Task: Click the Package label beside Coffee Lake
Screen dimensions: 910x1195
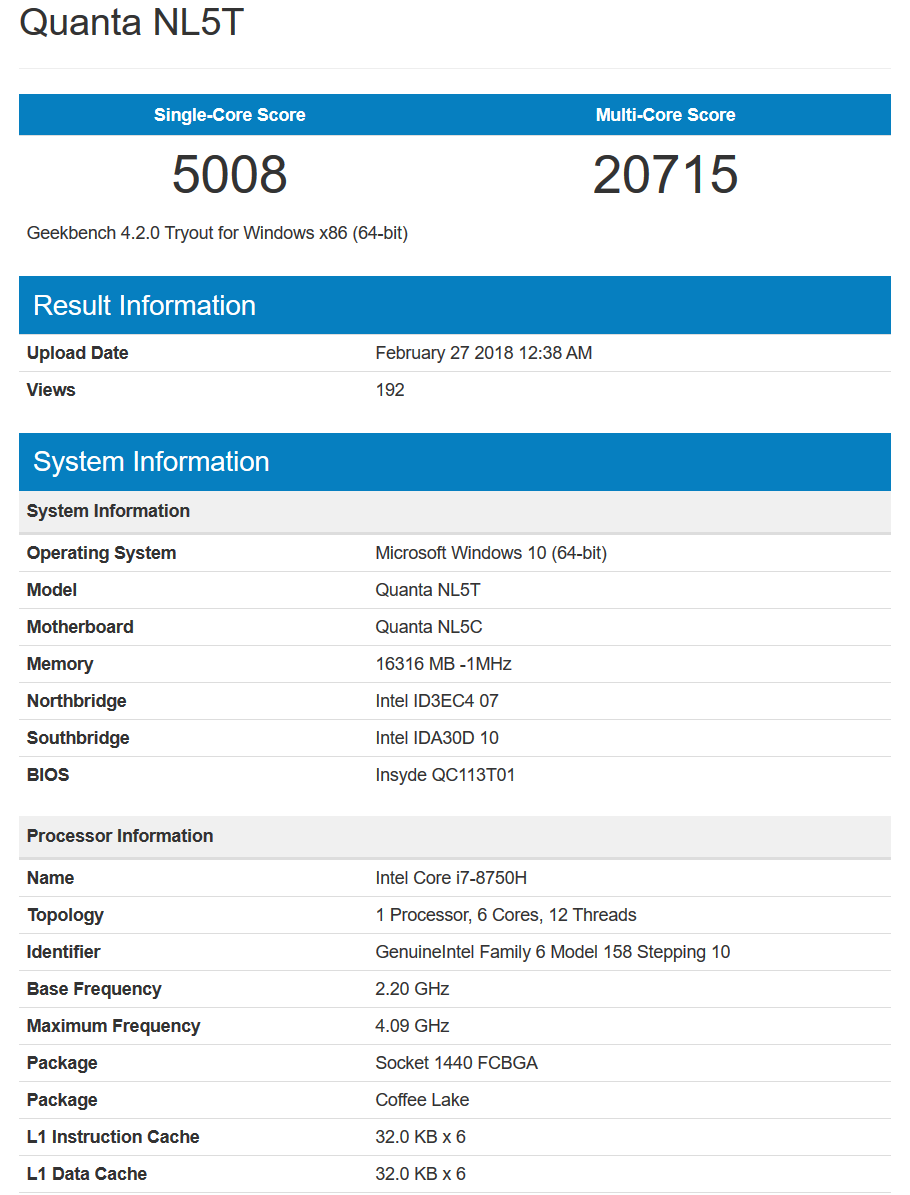Action: point(62,1100)
